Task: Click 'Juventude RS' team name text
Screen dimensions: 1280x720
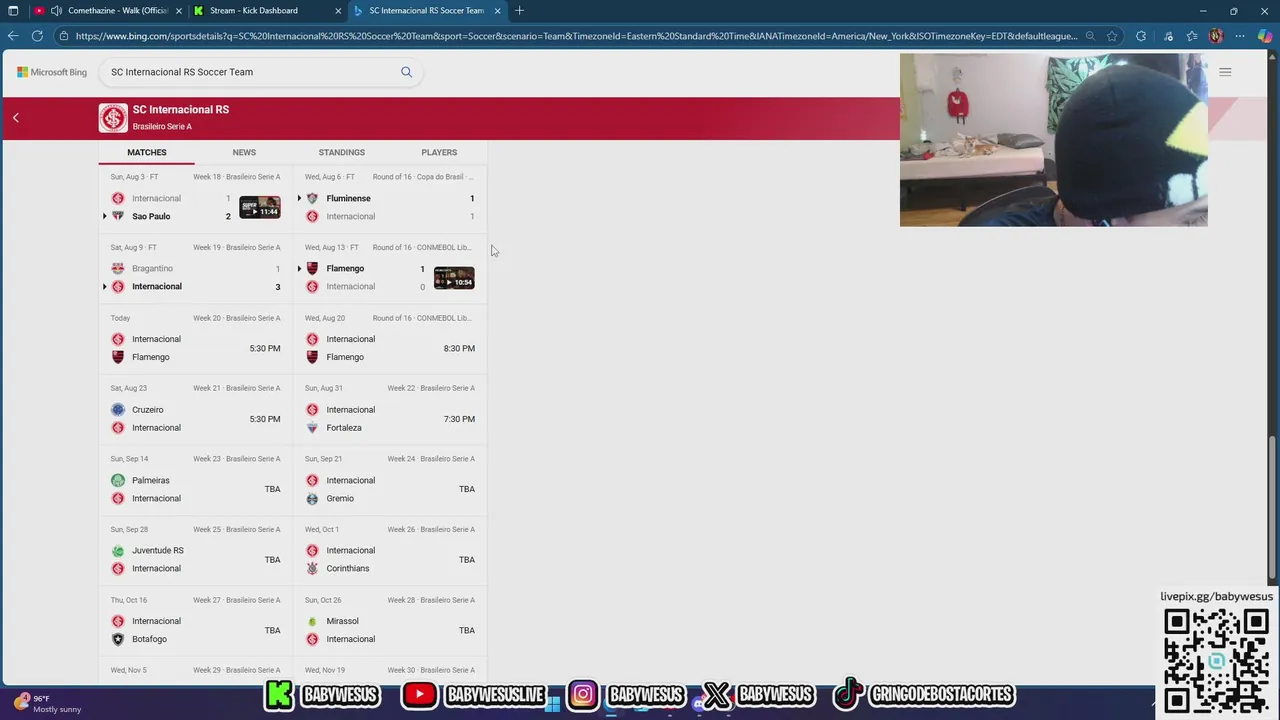Action: pyautogui.click(x=158, y=550)
